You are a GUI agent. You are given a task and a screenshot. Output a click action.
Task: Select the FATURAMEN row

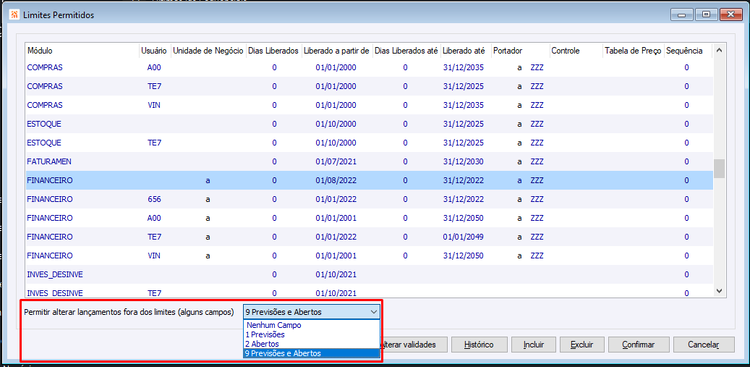[x=369, y=162]
